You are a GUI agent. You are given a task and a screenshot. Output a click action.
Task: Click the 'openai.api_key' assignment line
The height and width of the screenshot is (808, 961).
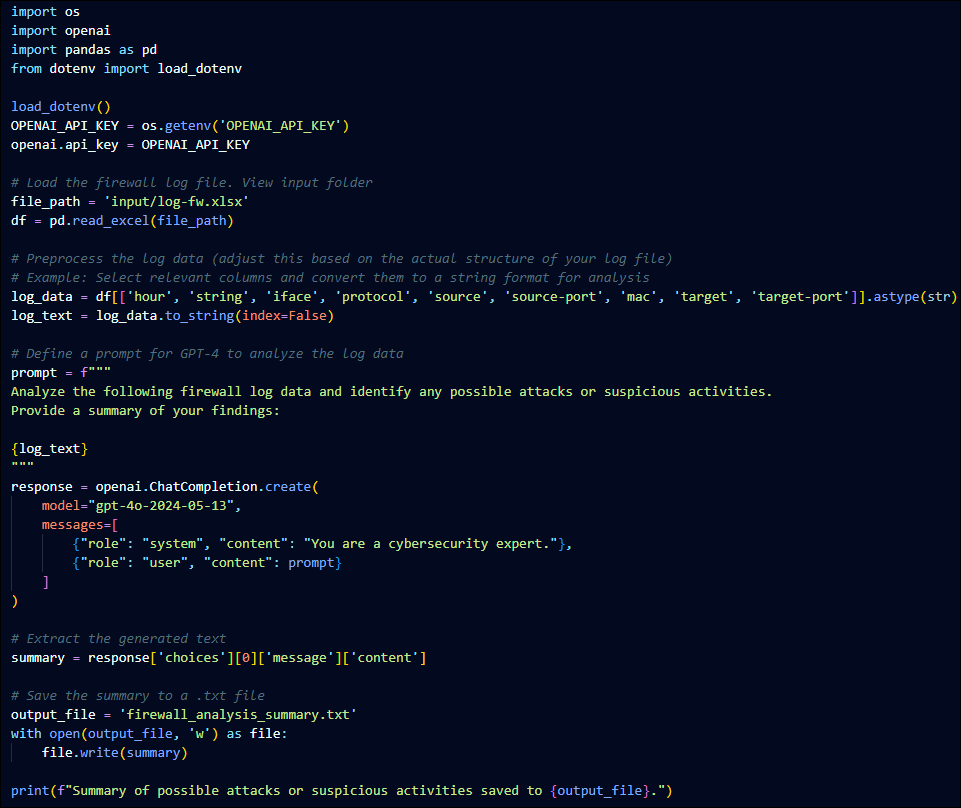click(131, 145)
